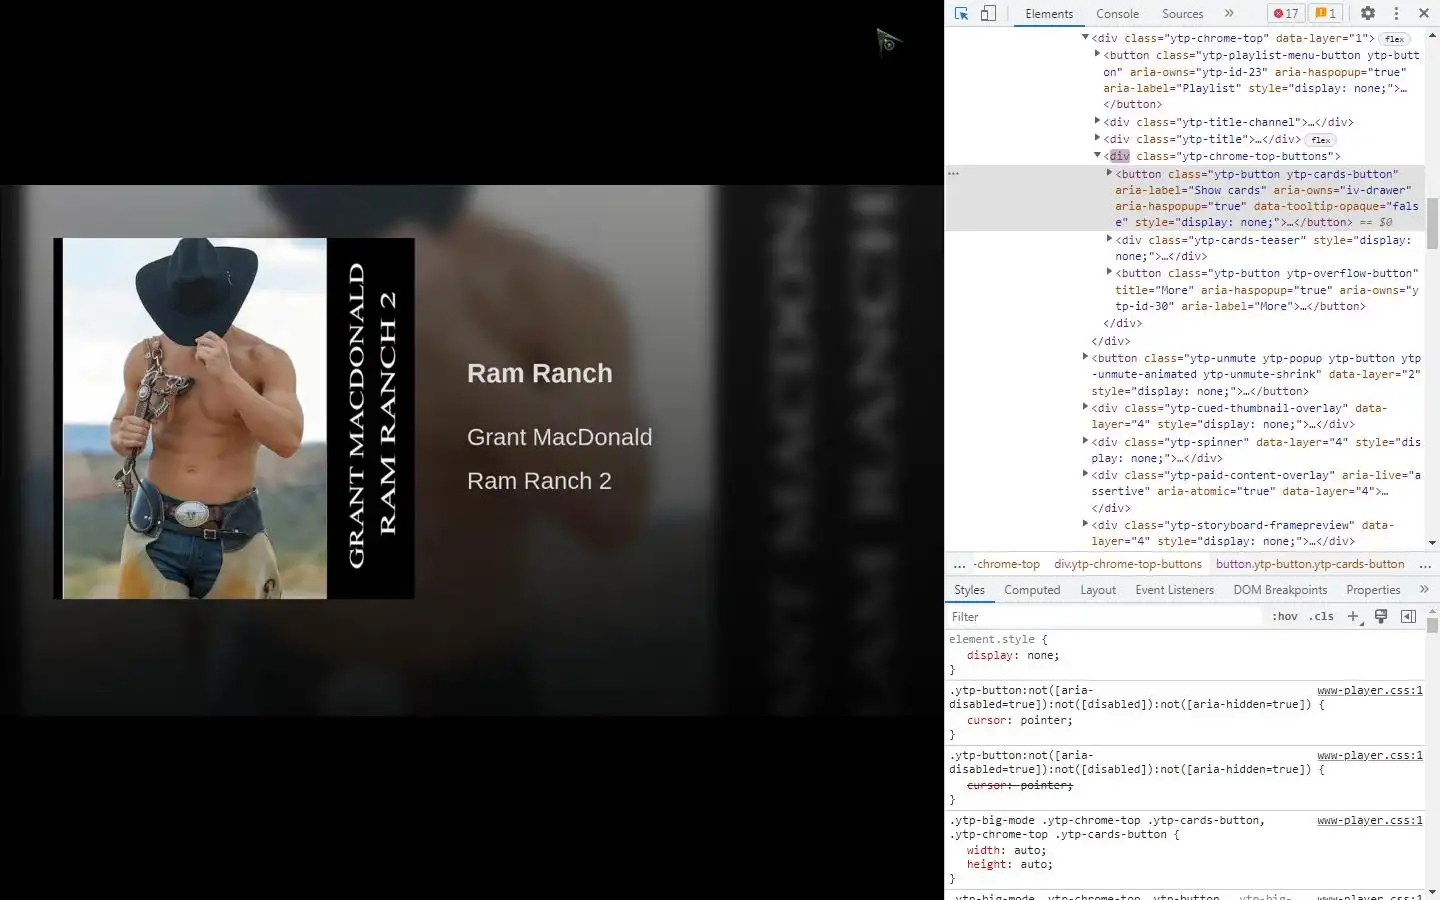Expand the ytp-title div
This screenshot has height=900, width=1440.
(1097, 138)
